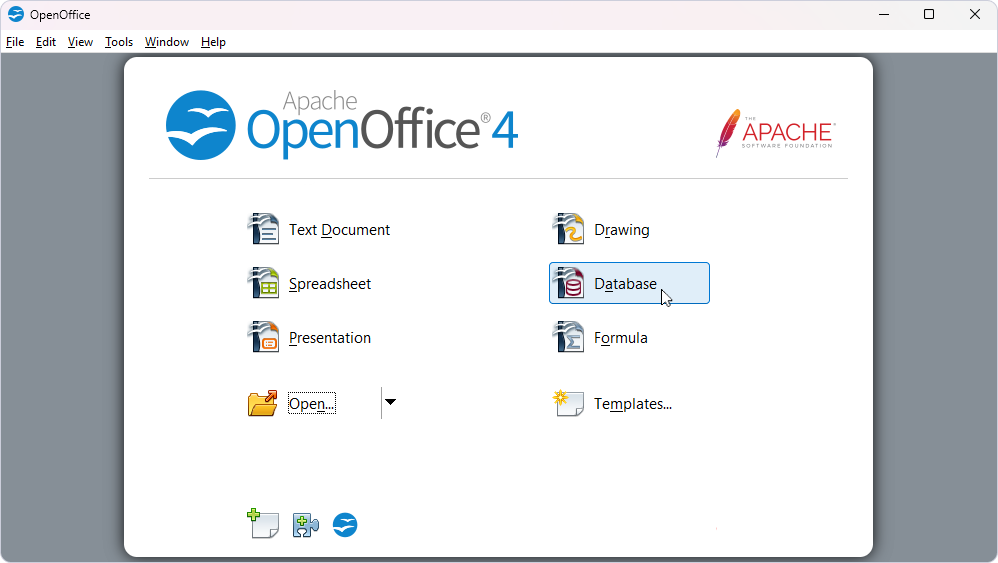Minimize the OpenOffice window
This screenshot has width=998, height=563.
(883, 14)
